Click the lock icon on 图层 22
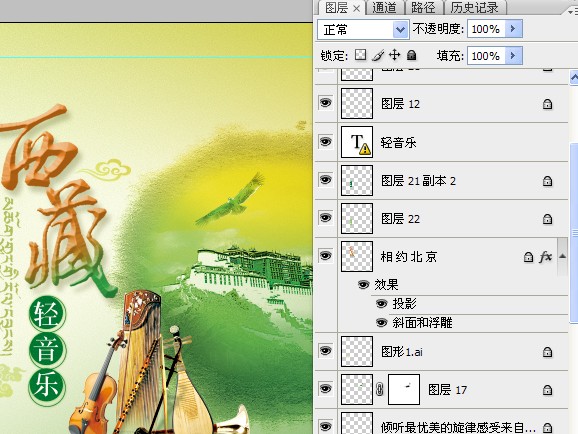Viewport: 578px width, 434px height. click(x=547, y=219)
